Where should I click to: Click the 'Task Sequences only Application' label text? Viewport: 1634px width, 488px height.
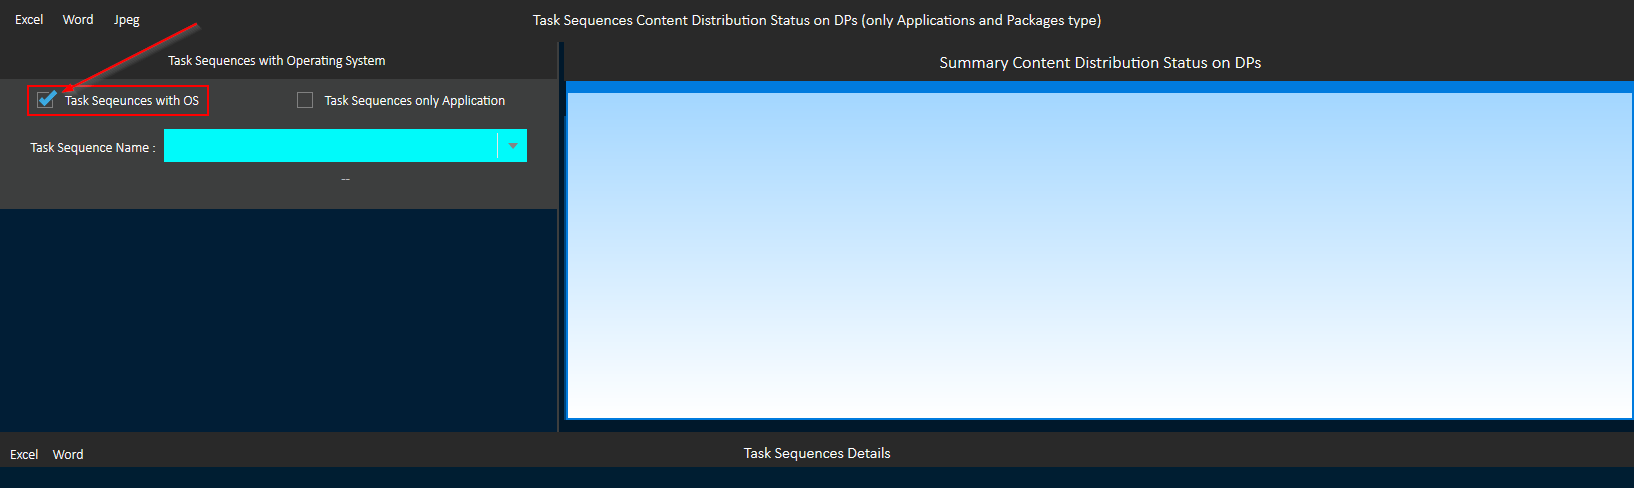click(414, 101)
